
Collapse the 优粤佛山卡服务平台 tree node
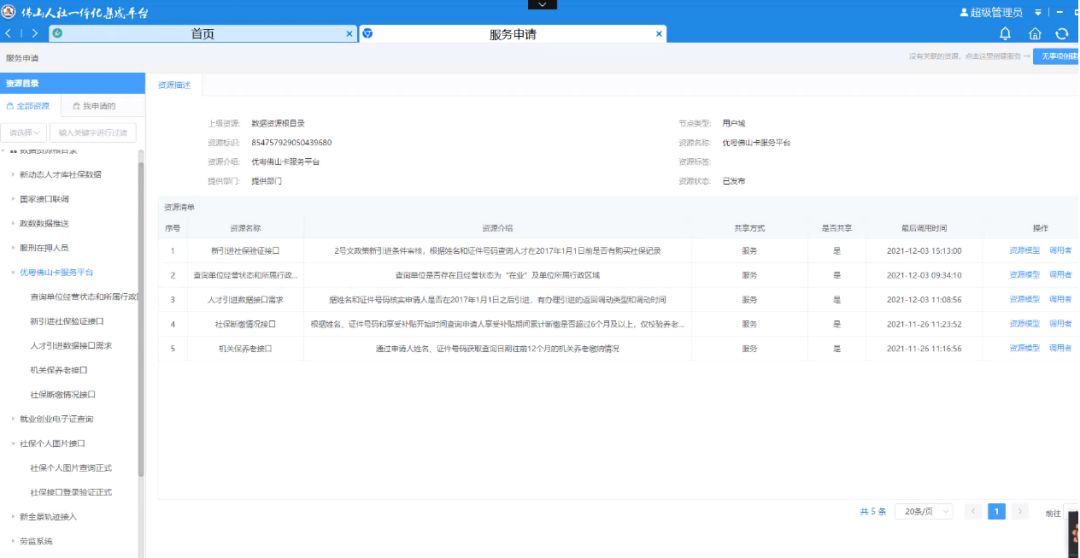[13, 272]
